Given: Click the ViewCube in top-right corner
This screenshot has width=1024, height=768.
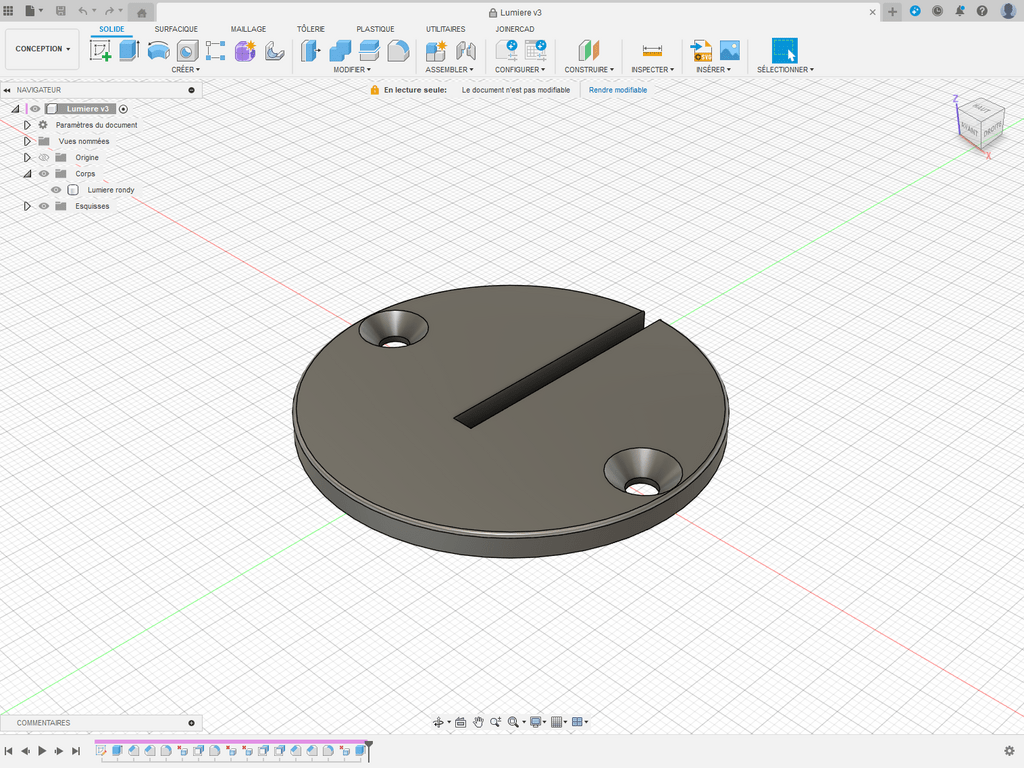Looking at the screenshot, I should tap(980, 122).
